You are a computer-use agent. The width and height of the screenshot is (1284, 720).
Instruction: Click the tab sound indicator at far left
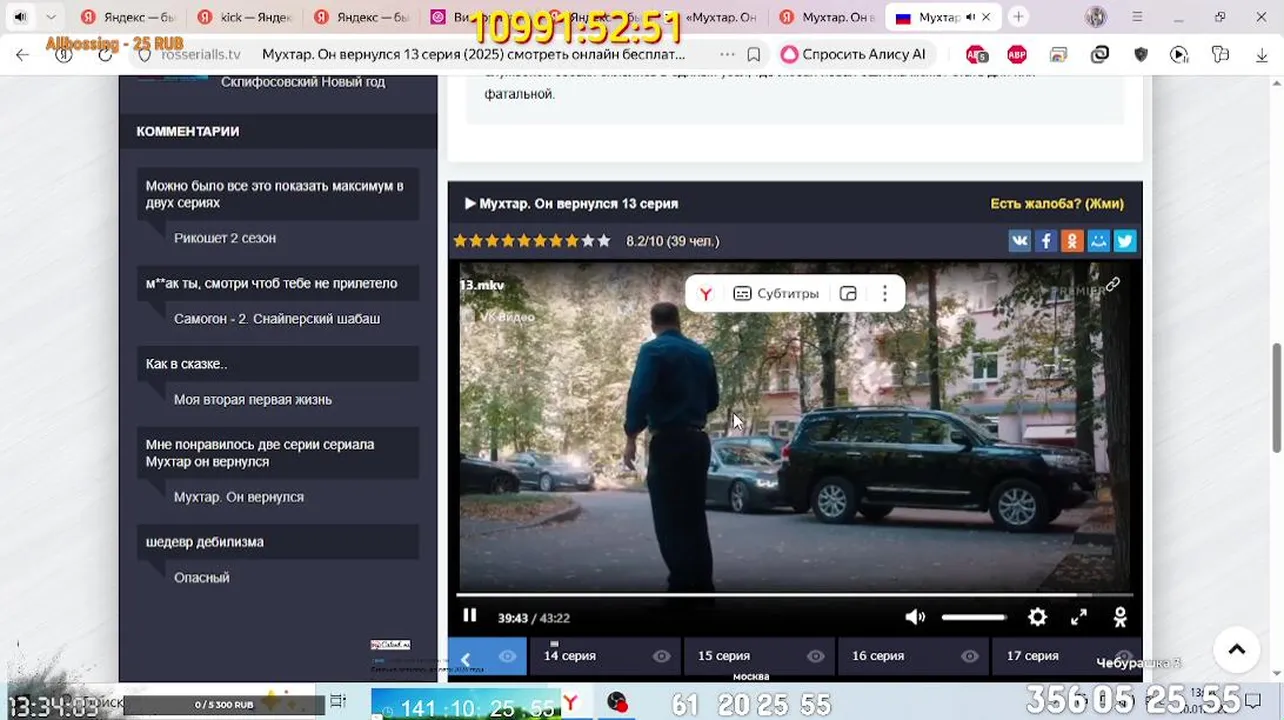(x=20, y=17)
